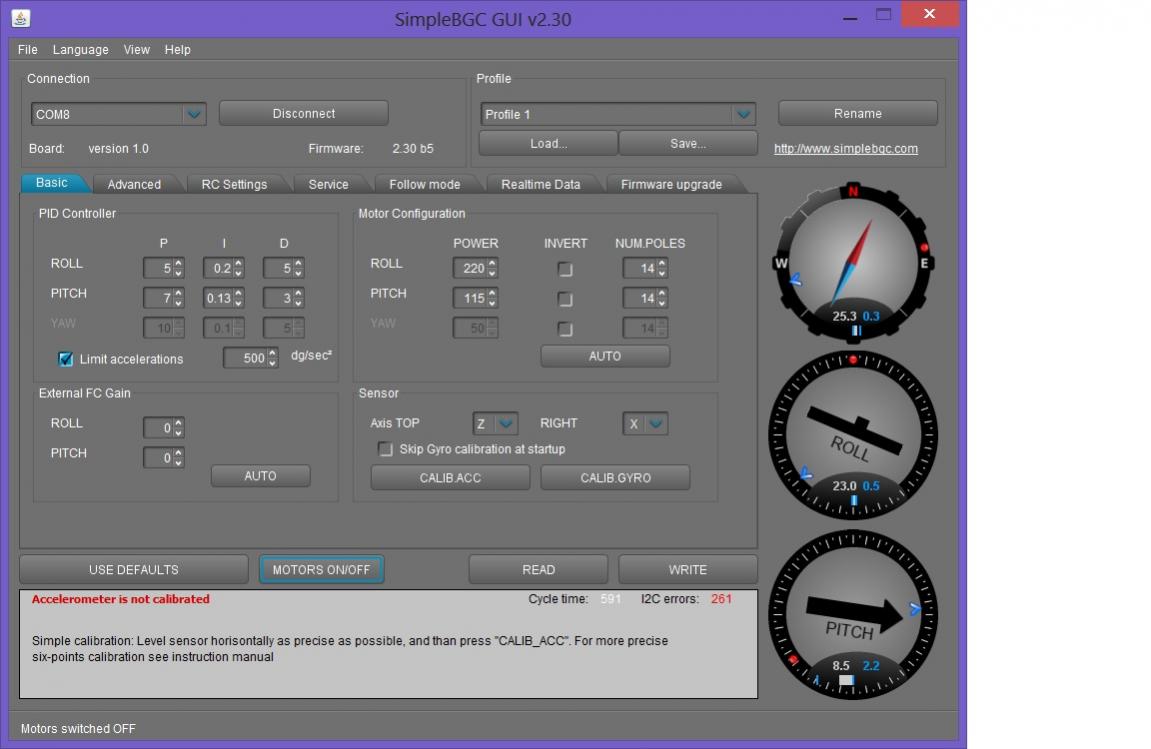The width and height of the screenshot is (1151, 749).
Task: Open the Firmware upgrade tab
Action: (671, 184)
